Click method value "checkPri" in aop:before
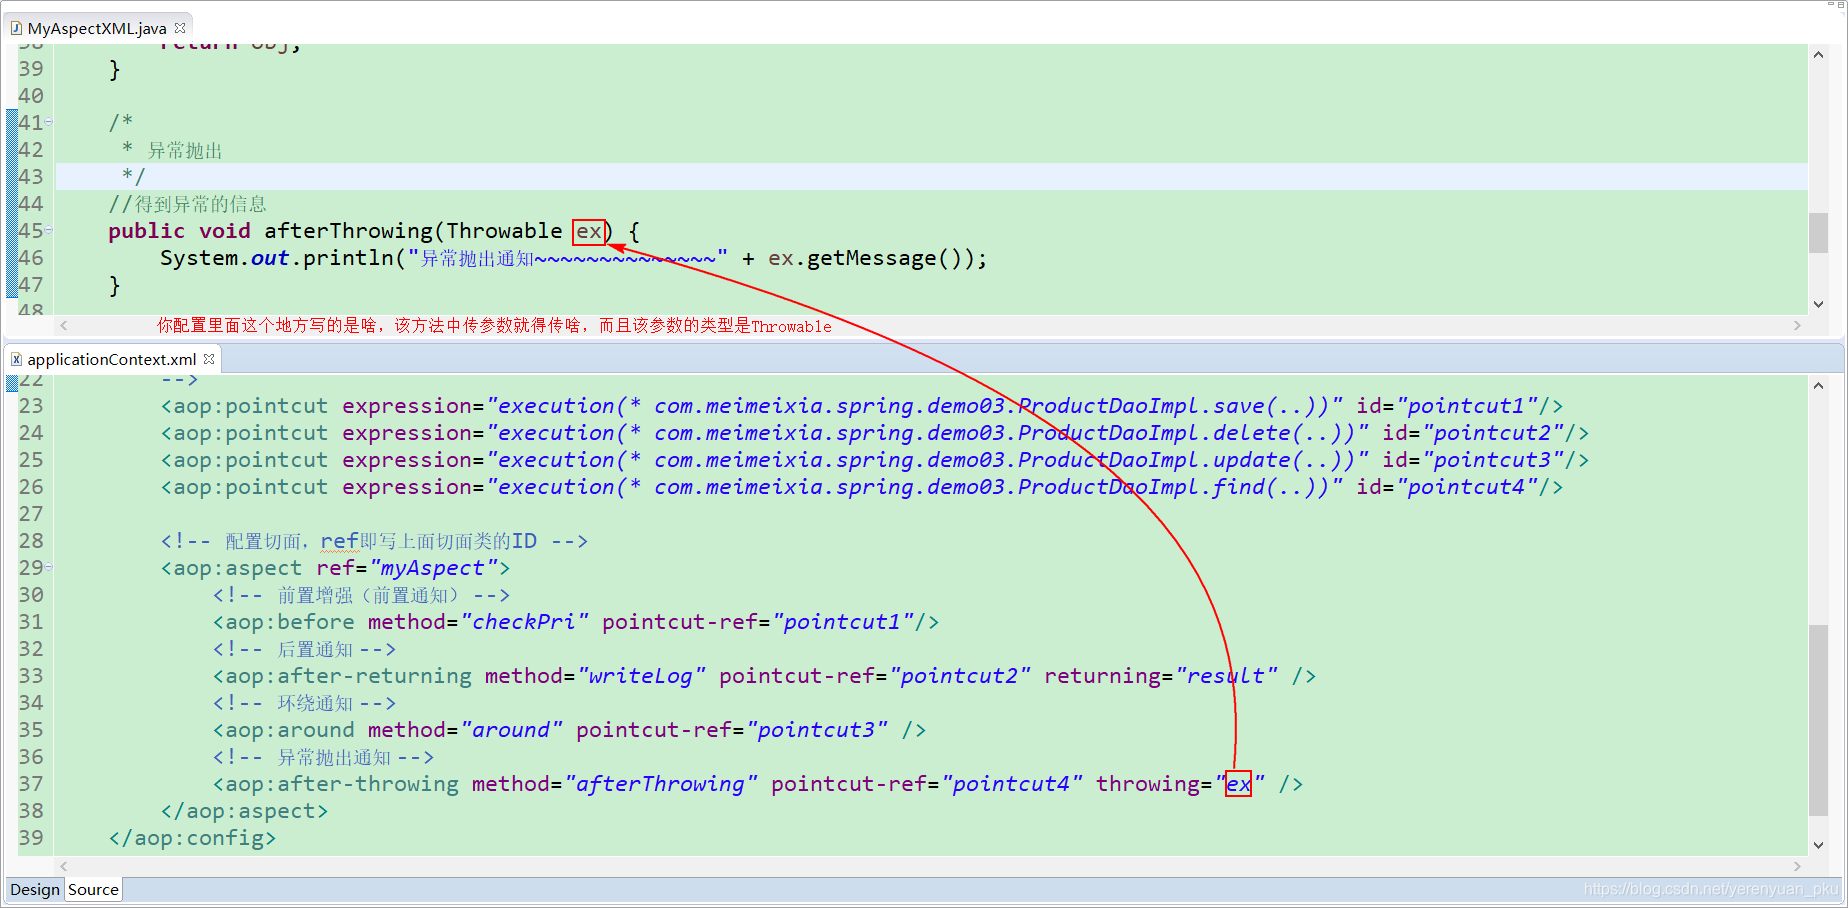Screen dimensions: 1848x908 pyautogui.click(x=524, y=622)
